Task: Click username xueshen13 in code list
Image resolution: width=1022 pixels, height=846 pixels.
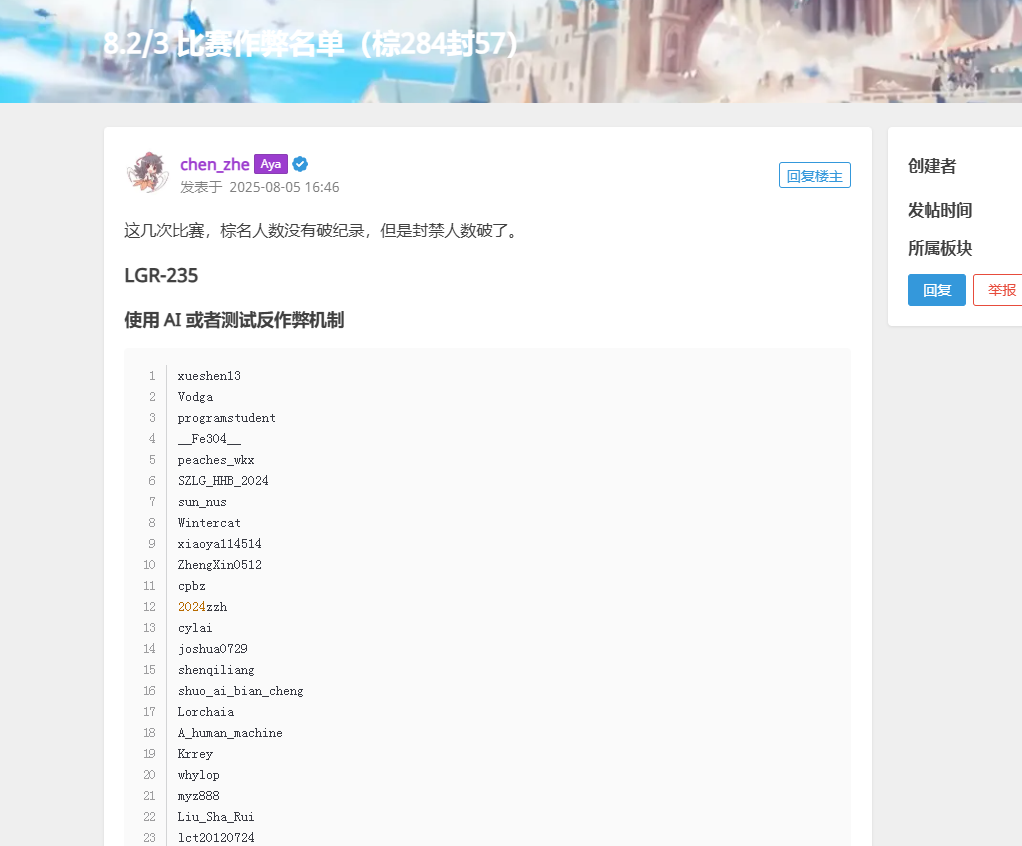Action: pos(209,376)
